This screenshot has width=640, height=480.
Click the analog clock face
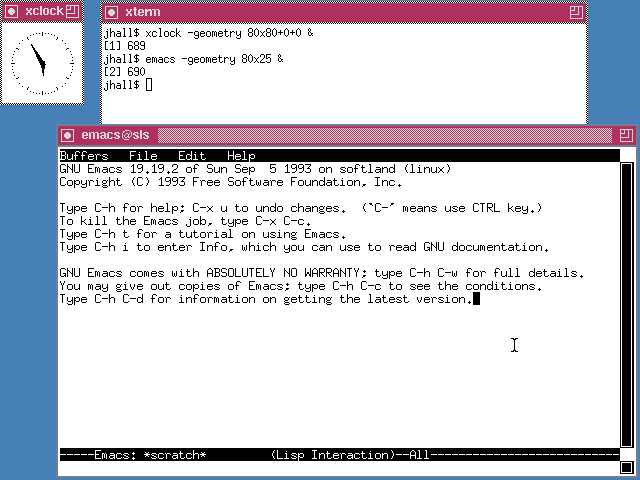click(41, 61)
